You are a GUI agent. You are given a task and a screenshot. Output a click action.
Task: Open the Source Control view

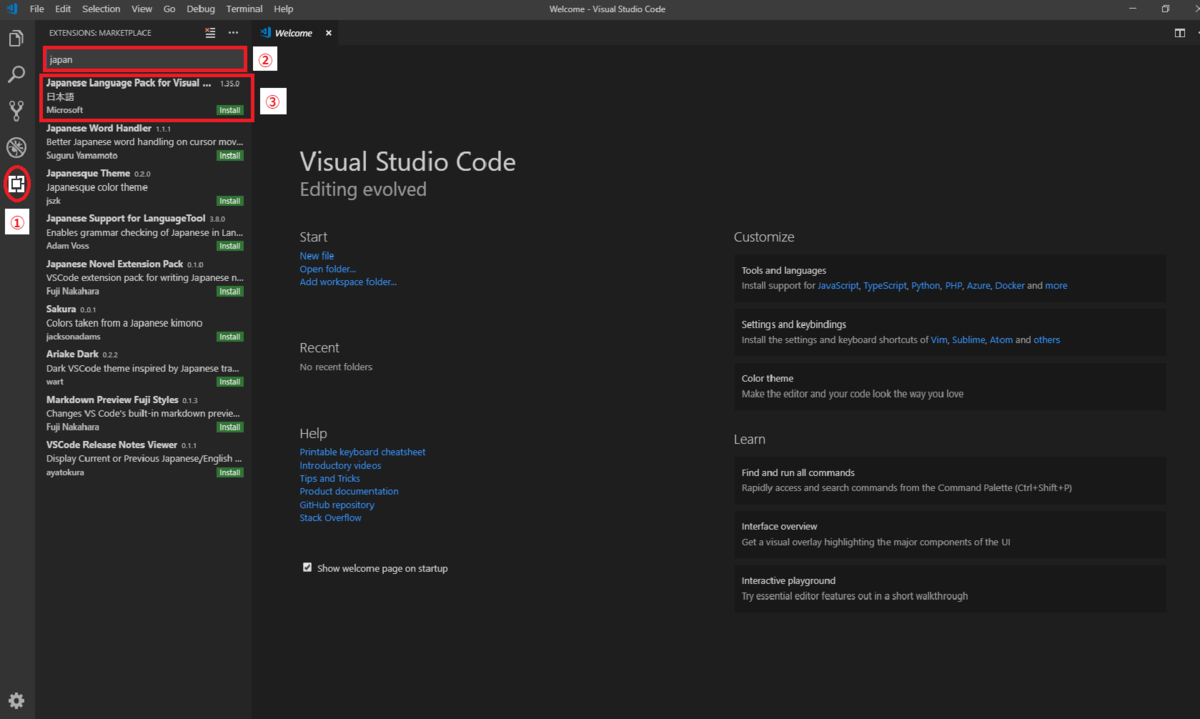pos(16,111)
